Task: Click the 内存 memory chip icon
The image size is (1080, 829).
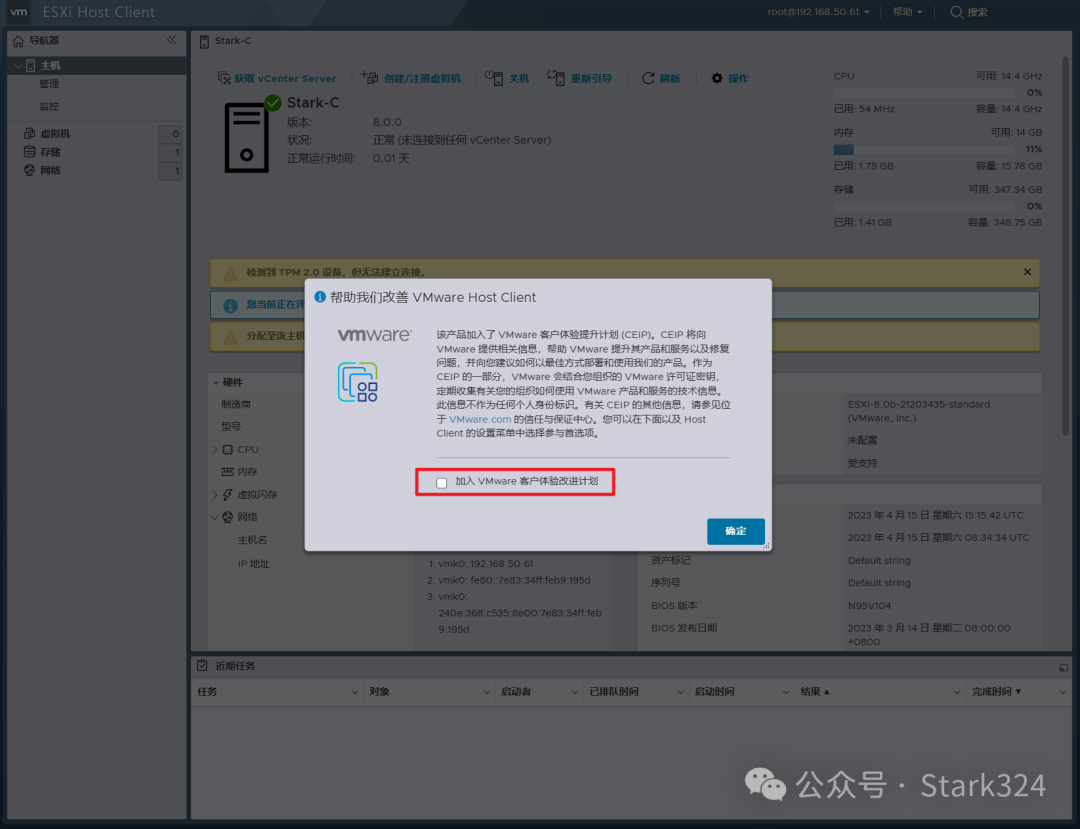Action: click(x=227, y=472)
